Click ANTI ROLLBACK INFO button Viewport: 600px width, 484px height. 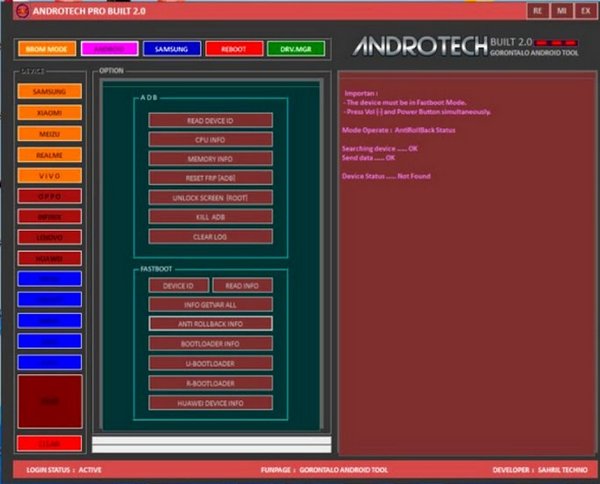pyautogui.click(x=210, y=324)
